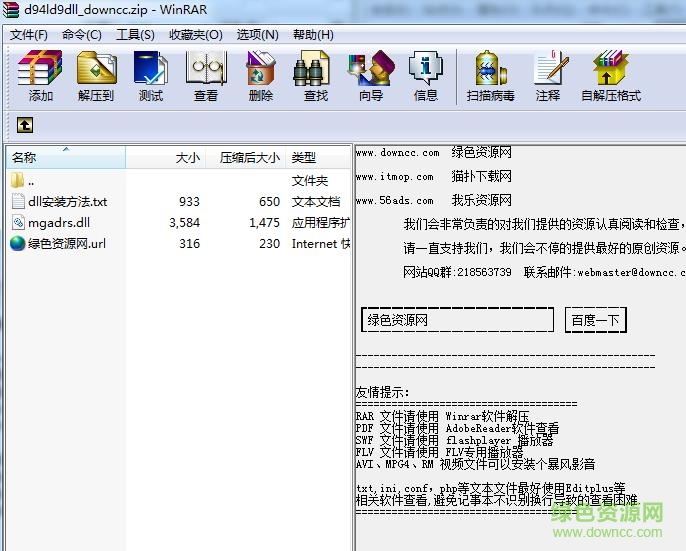Image resolution: width=686 pixels, height=551 pixels.
Task: Click the 扫描病毒 (Virus Scan) icon
Action: pyautogui.click(x=490, y=76)
